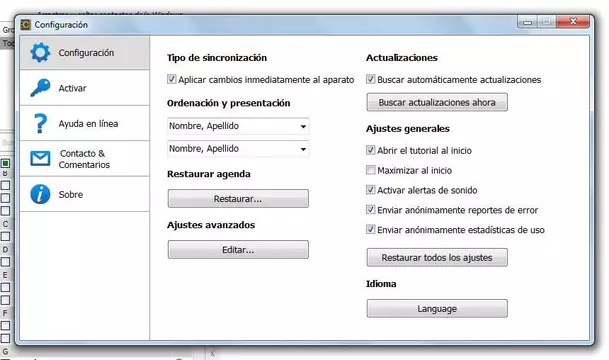Disable 'Activar alertas de sonido' checkbox
Viewport: 609px width, 360px height.
click(x=371, y=190)
